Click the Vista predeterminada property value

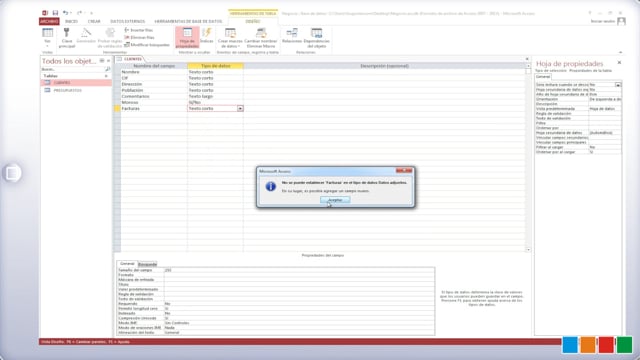point(605,109)
